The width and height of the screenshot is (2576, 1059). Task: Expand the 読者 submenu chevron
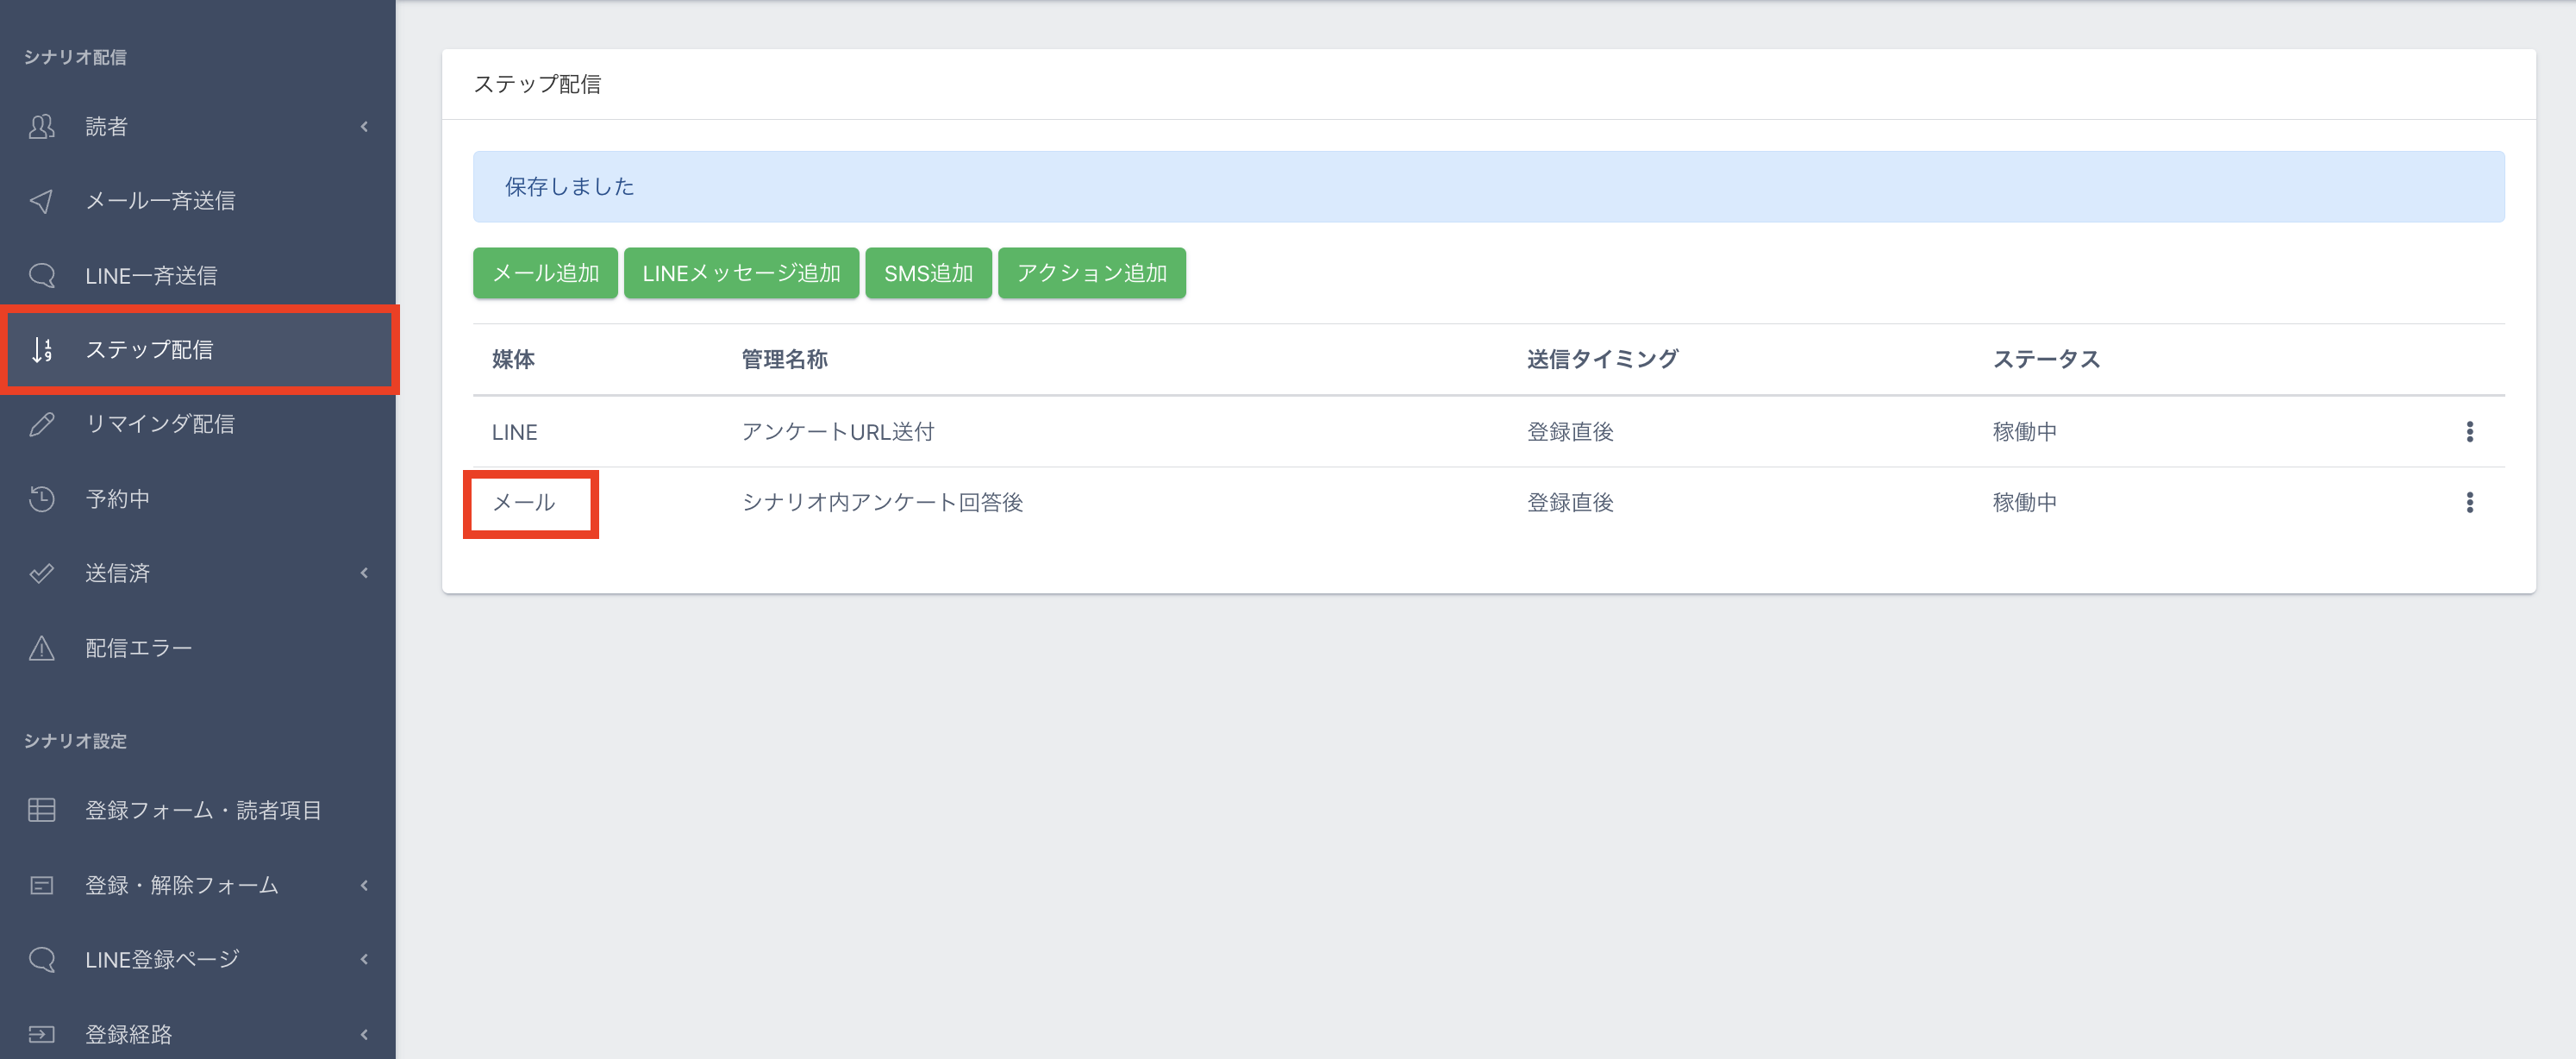click(x=364, y=127)
